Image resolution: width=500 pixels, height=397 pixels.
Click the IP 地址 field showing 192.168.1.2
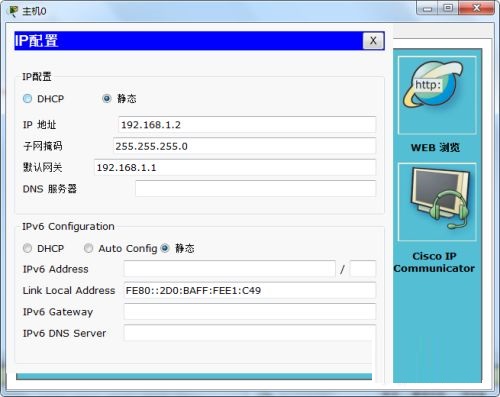[247, 125]
